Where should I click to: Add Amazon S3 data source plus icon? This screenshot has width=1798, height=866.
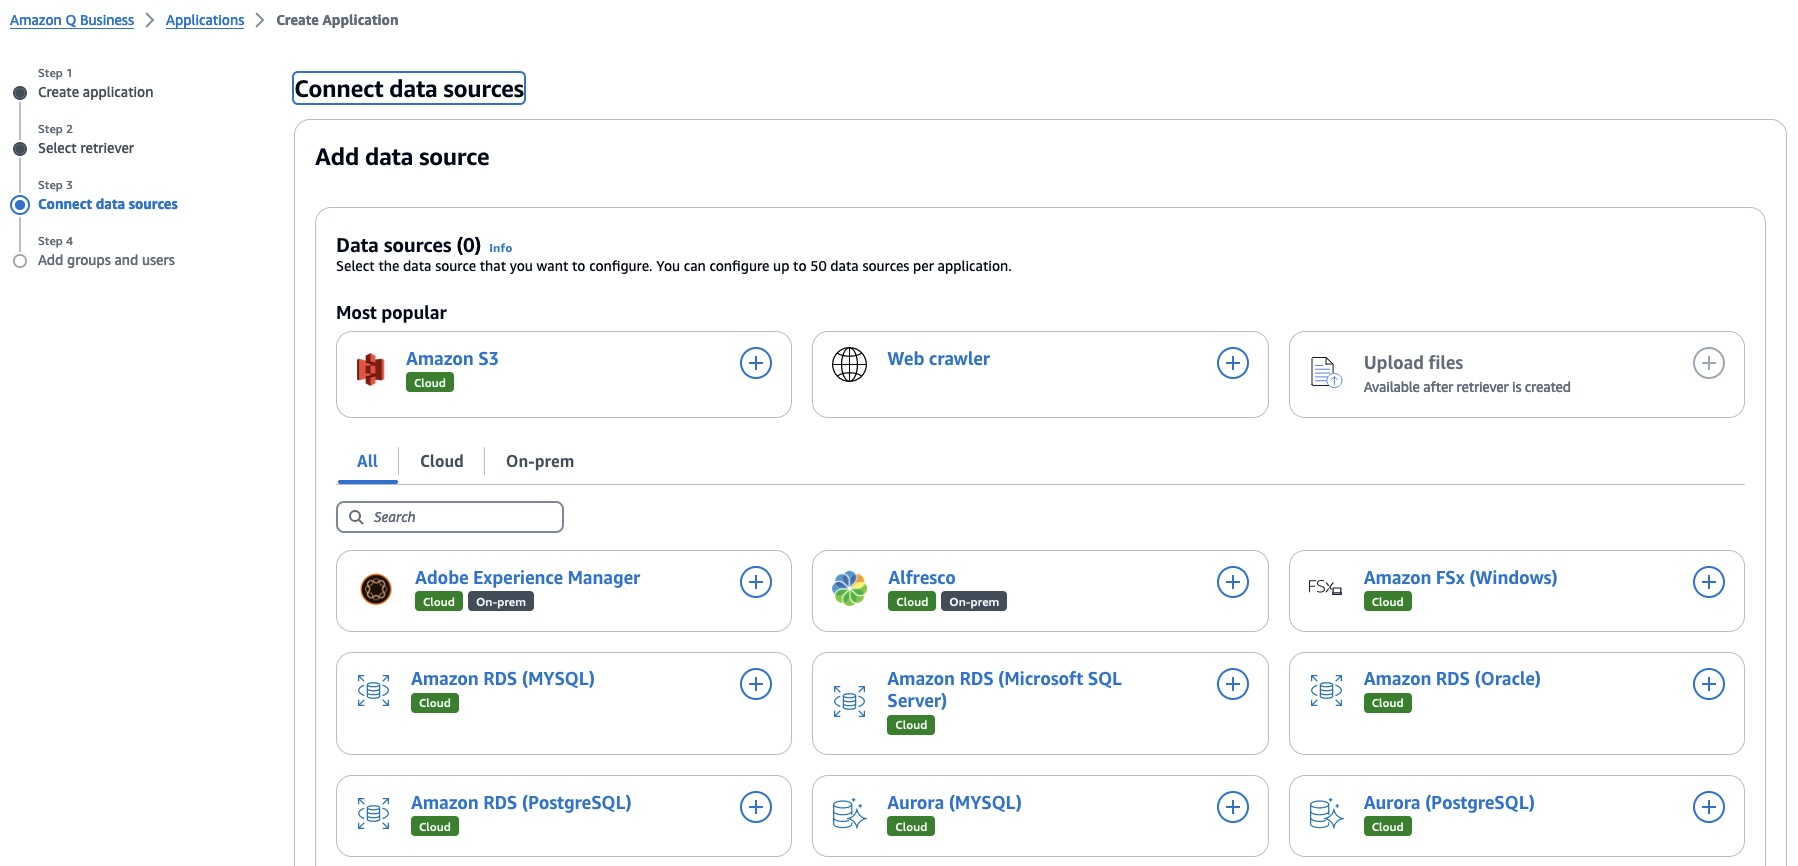click(x=756, y=363)
